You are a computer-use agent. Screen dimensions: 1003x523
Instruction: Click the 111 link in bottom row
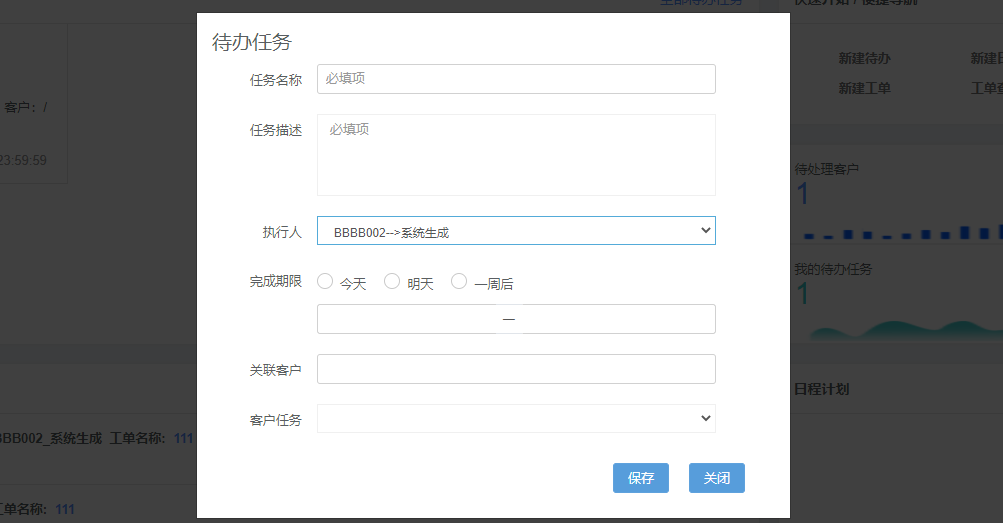tap(65, 509)
